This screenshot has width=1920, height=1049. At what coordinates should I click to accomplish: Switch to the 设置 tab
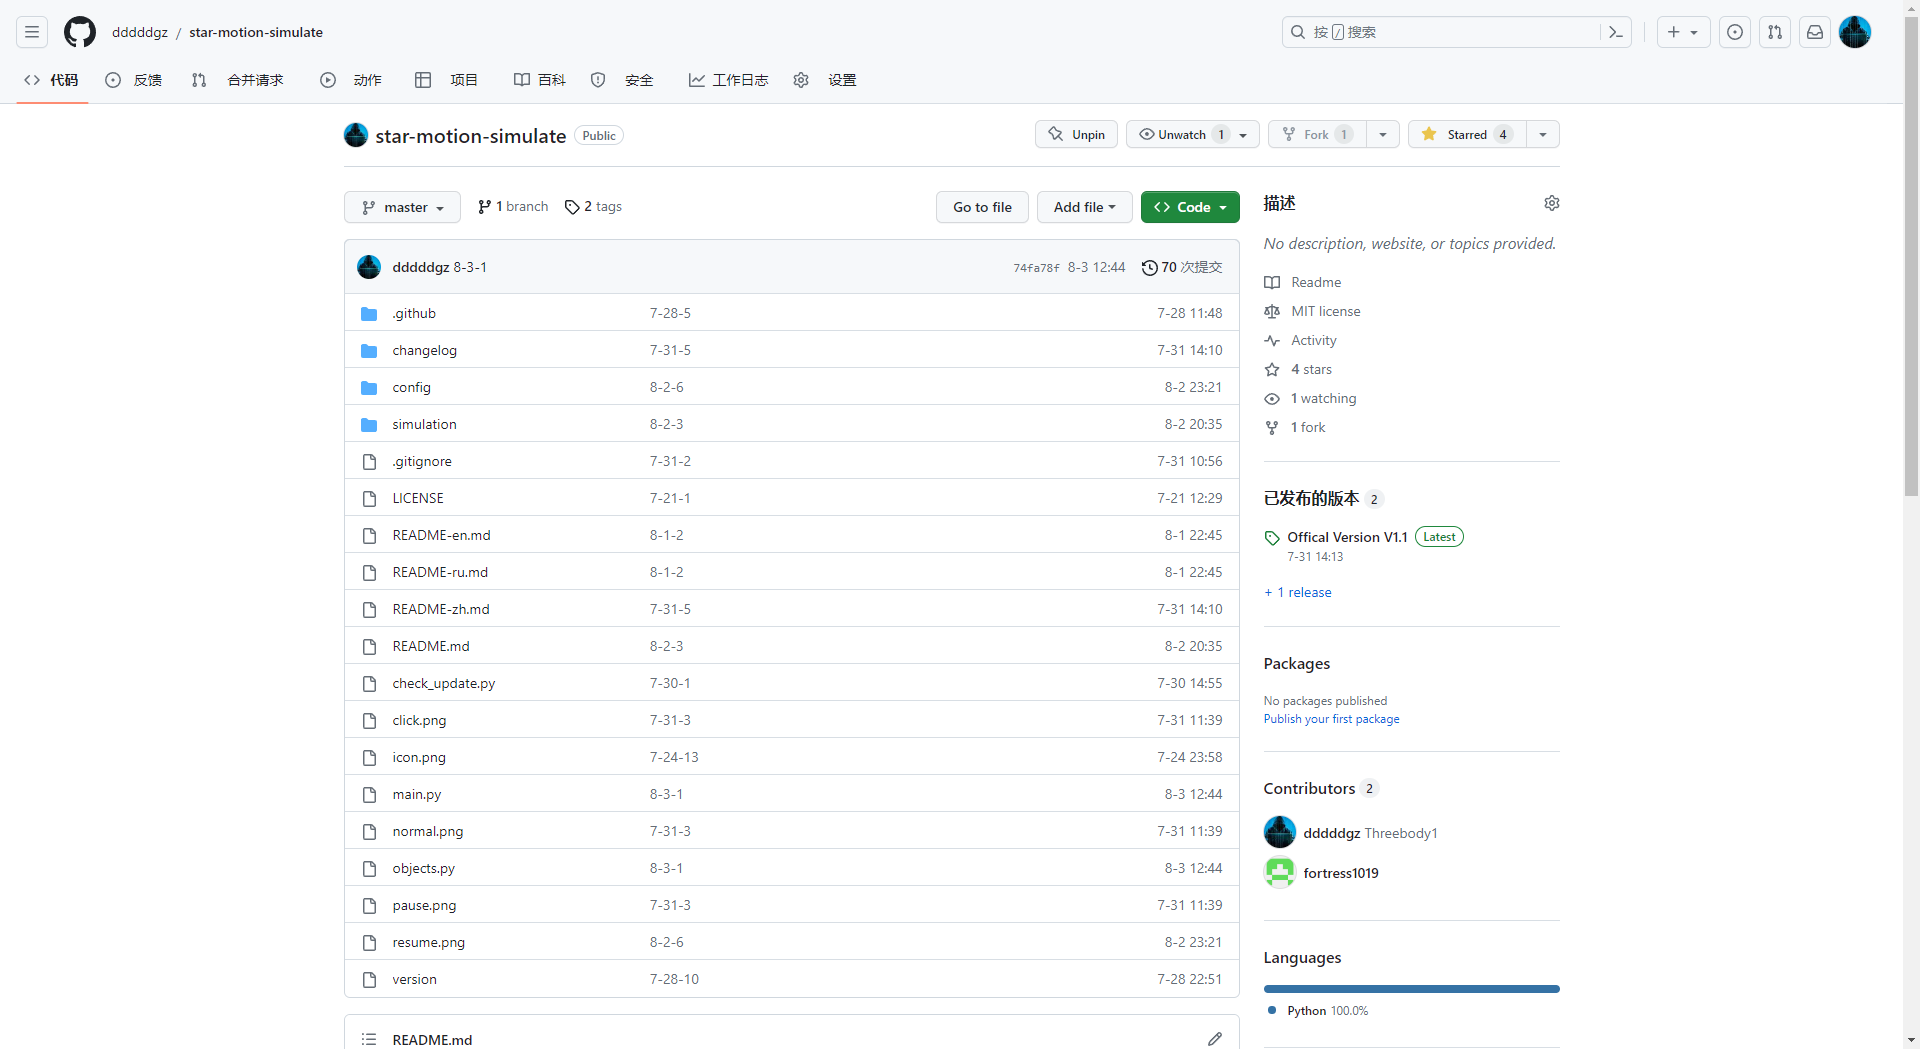click(x=825, y=80)
